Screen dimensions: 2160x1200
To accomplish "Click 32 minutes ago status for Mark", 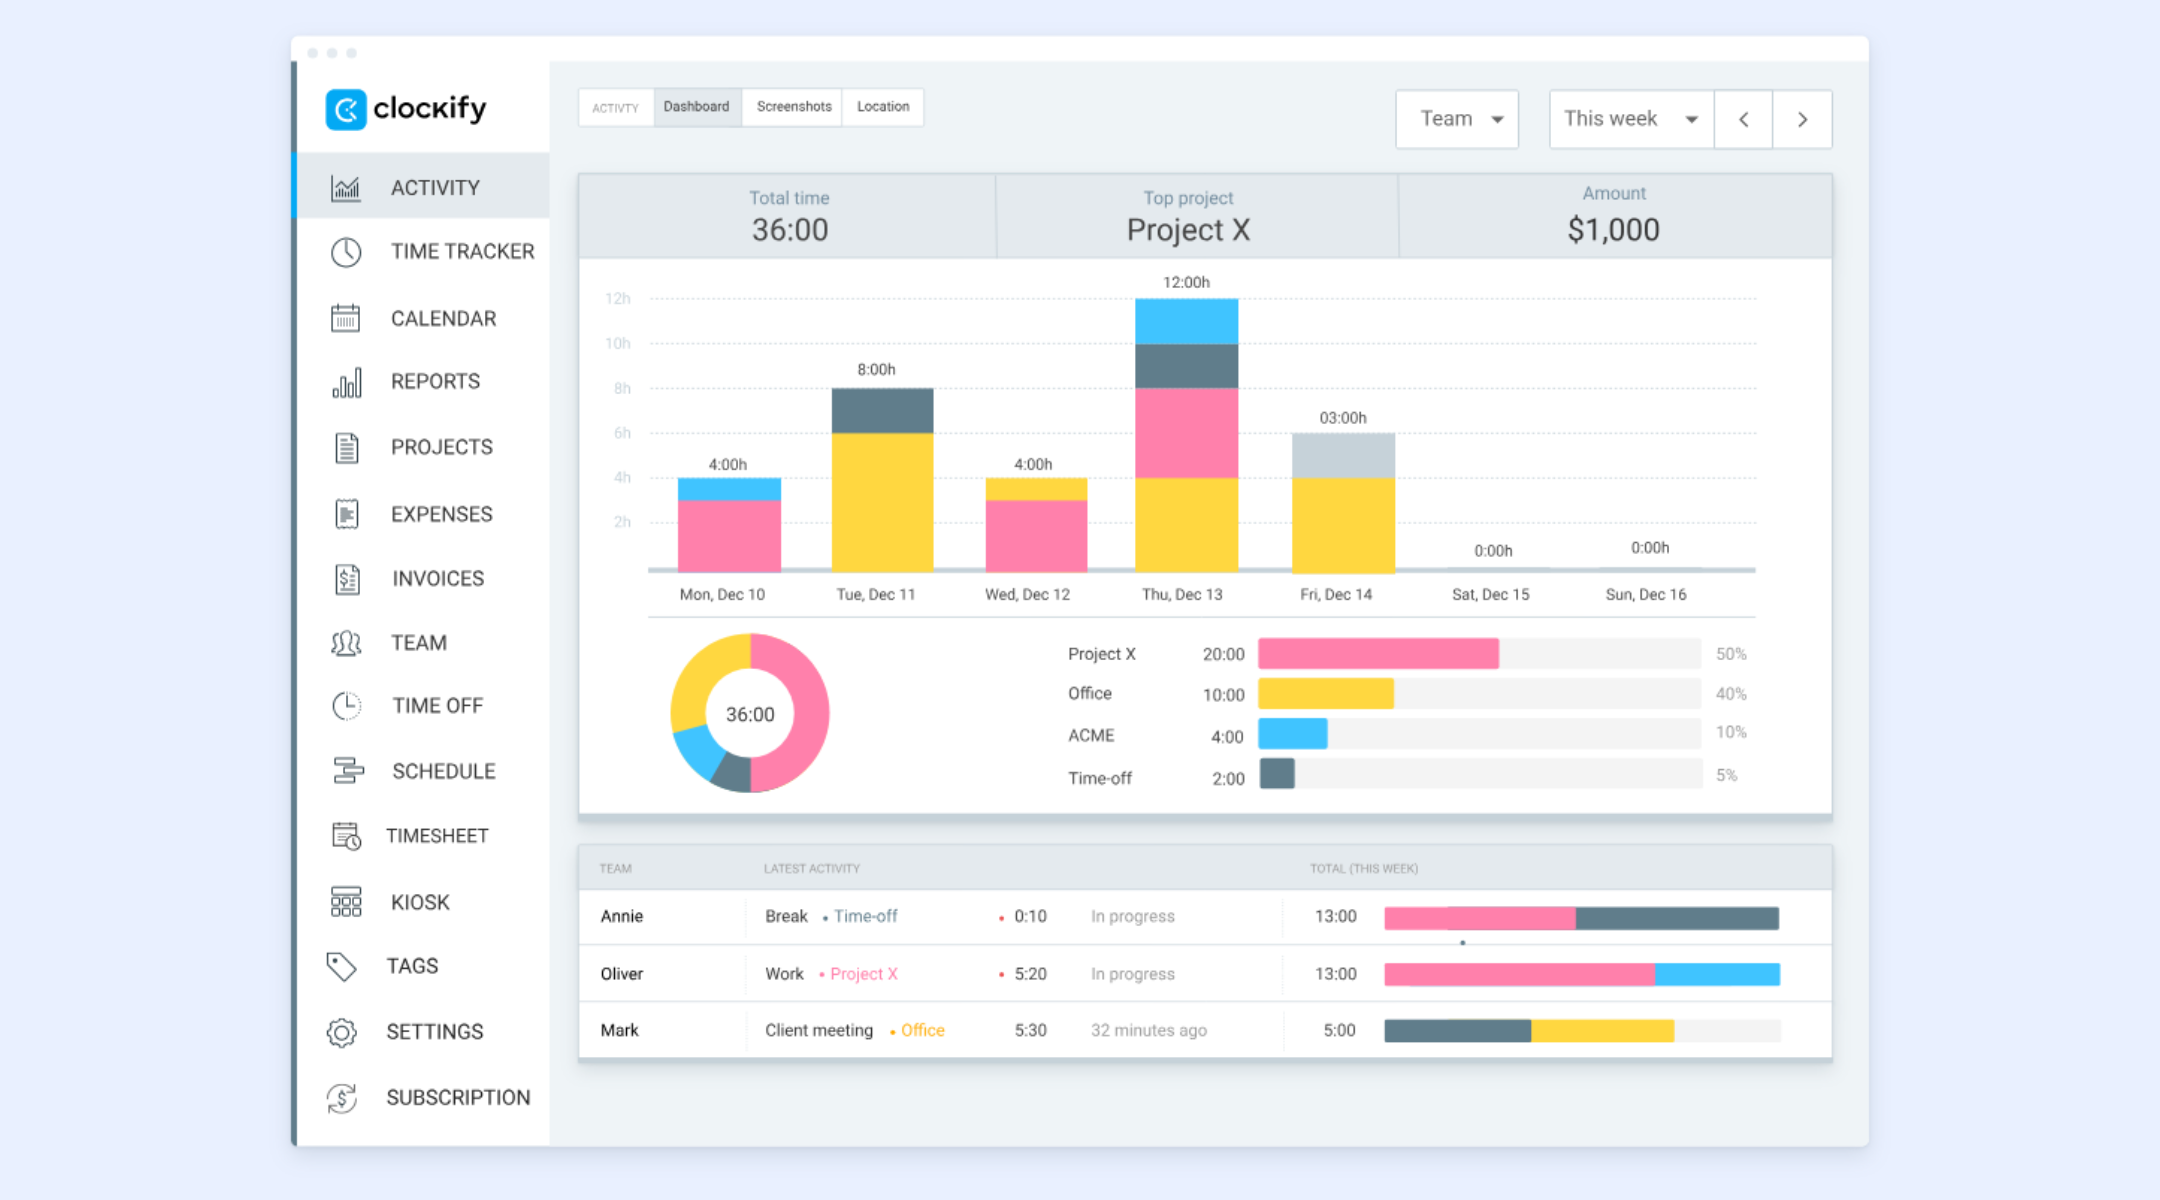I will point(1149,1030).
